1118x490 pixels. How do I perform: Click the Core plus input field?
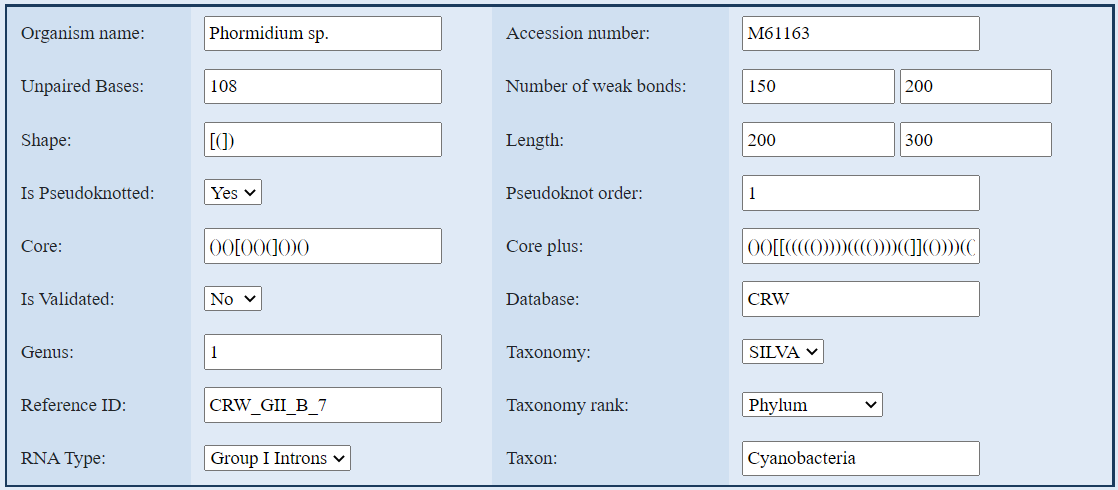coord(860,246)
